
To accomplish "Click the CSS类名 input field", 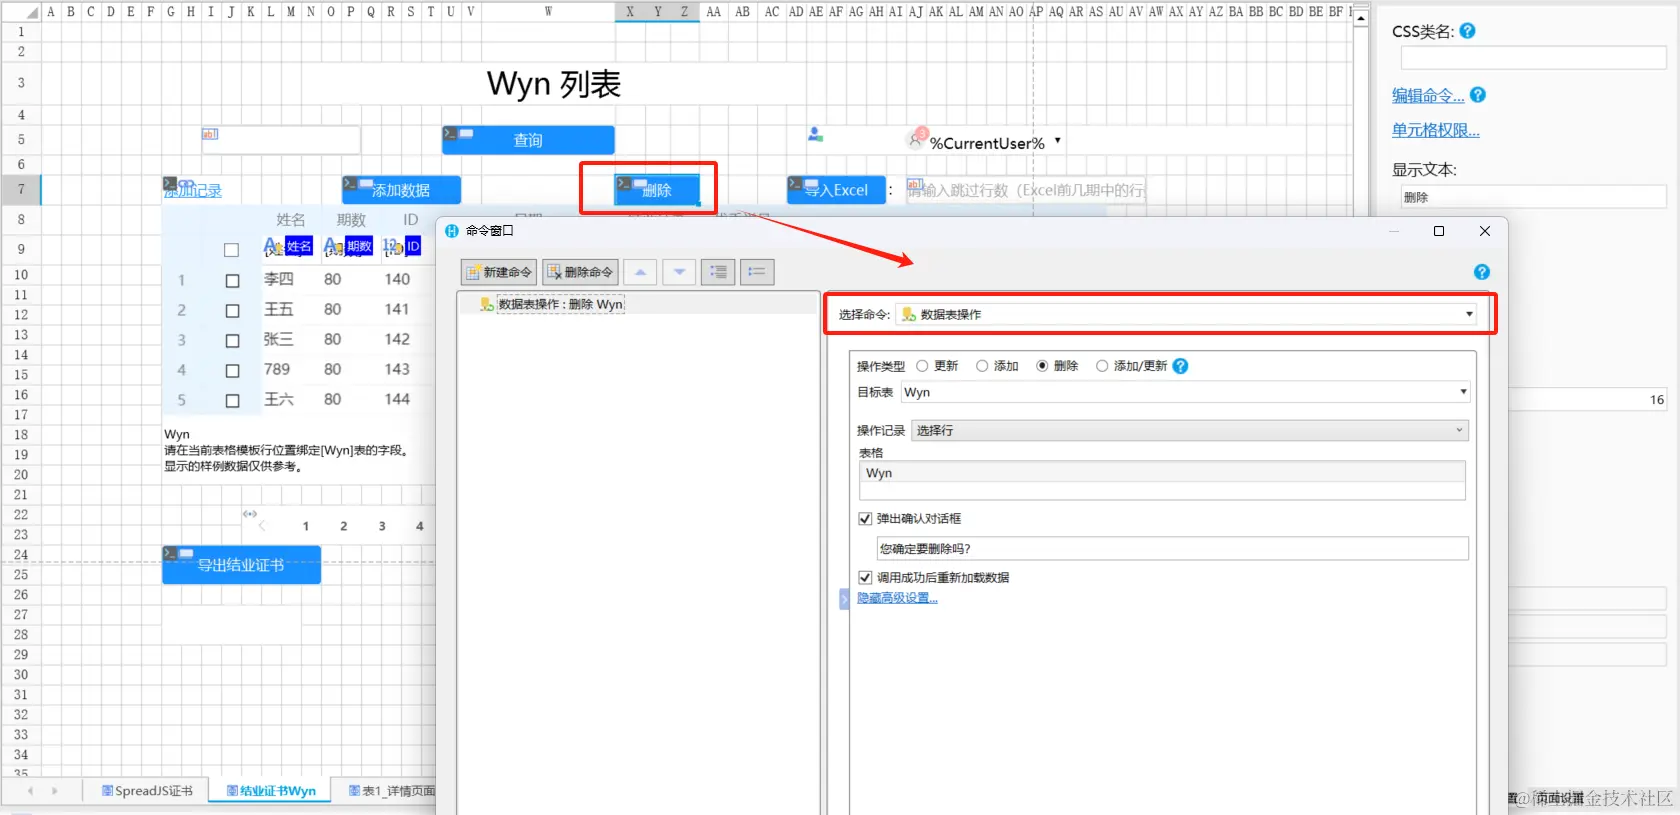I will click(1533, 58).
